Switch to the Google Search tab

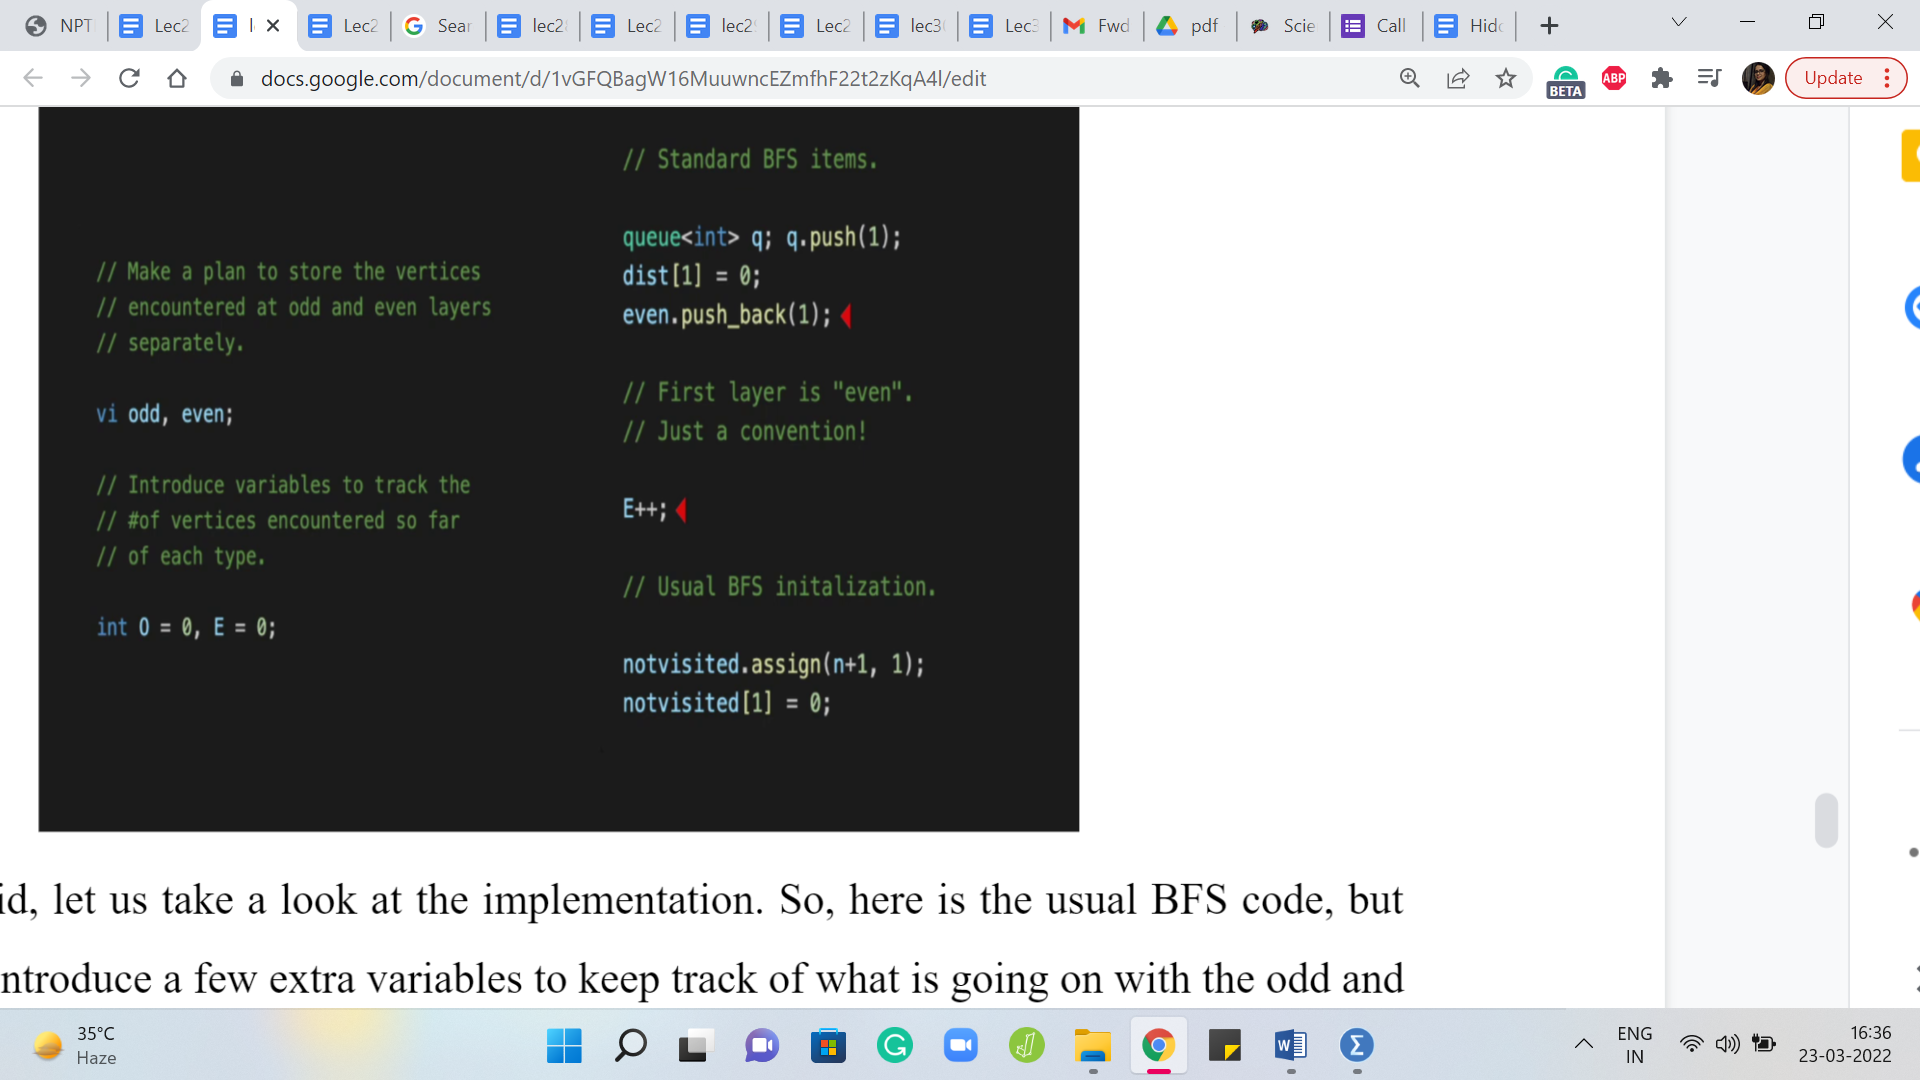438,26
